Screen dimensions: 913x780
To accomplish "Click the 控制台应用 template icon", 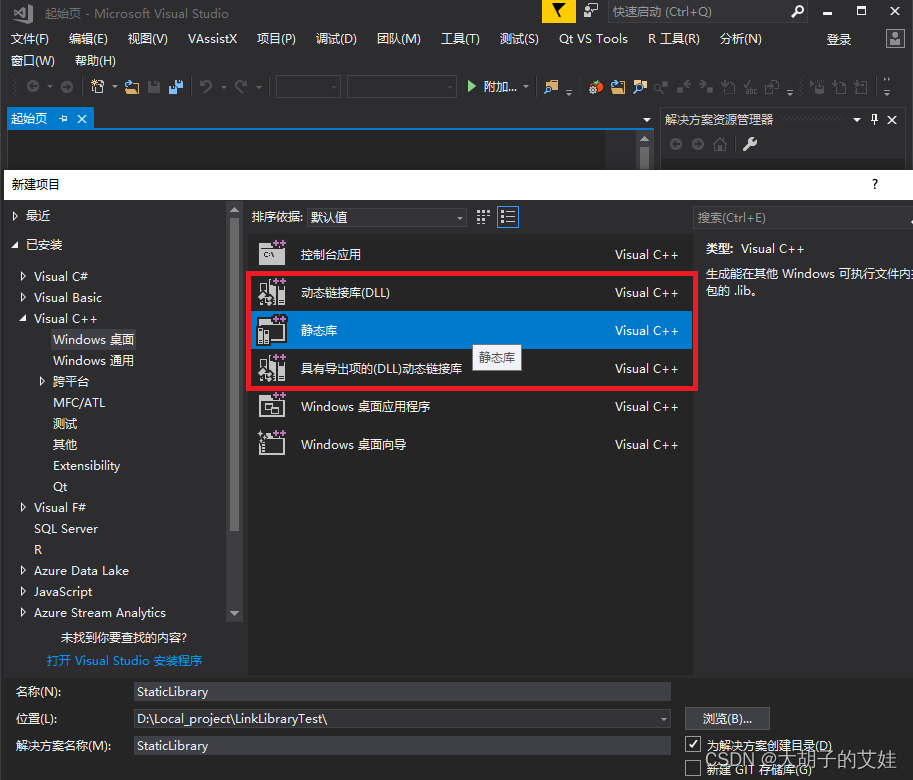I will click(272, 254).
